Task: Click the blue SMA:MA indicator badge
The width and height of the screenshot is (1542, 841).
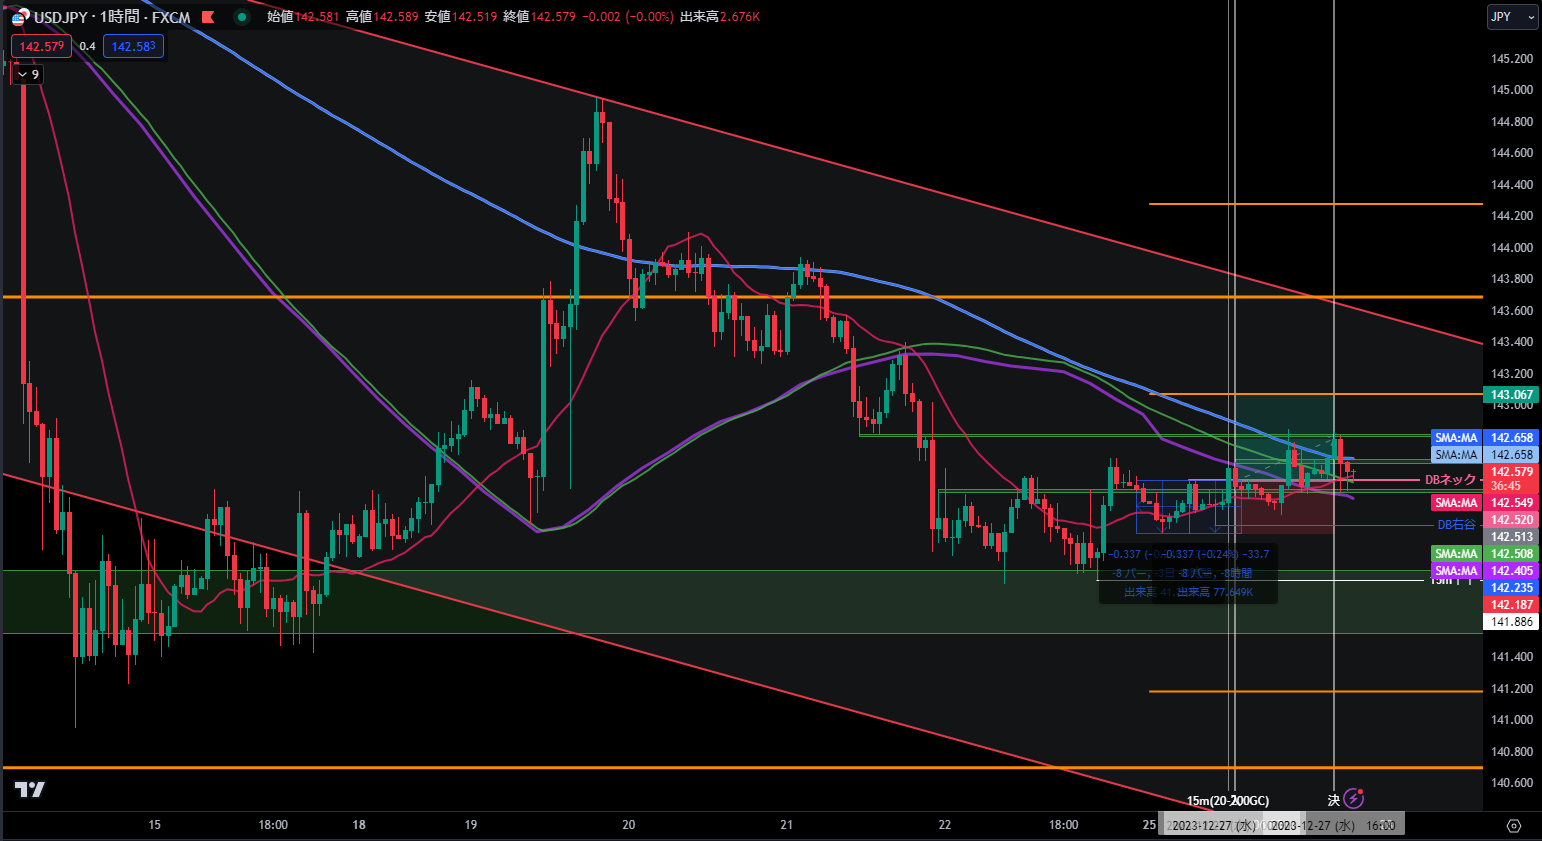Action: [x=1457, y=437]
